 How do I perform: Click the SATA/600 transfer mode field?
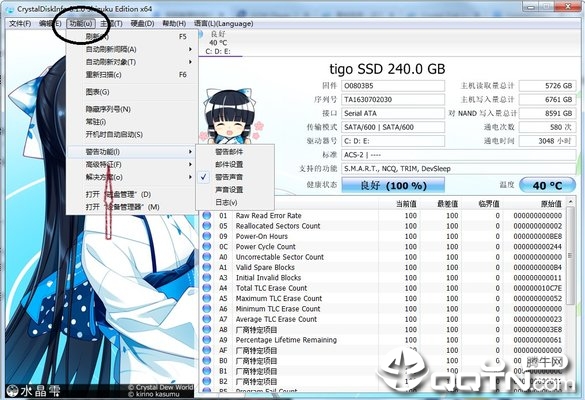pyautogui.click(x=393, y=127)
